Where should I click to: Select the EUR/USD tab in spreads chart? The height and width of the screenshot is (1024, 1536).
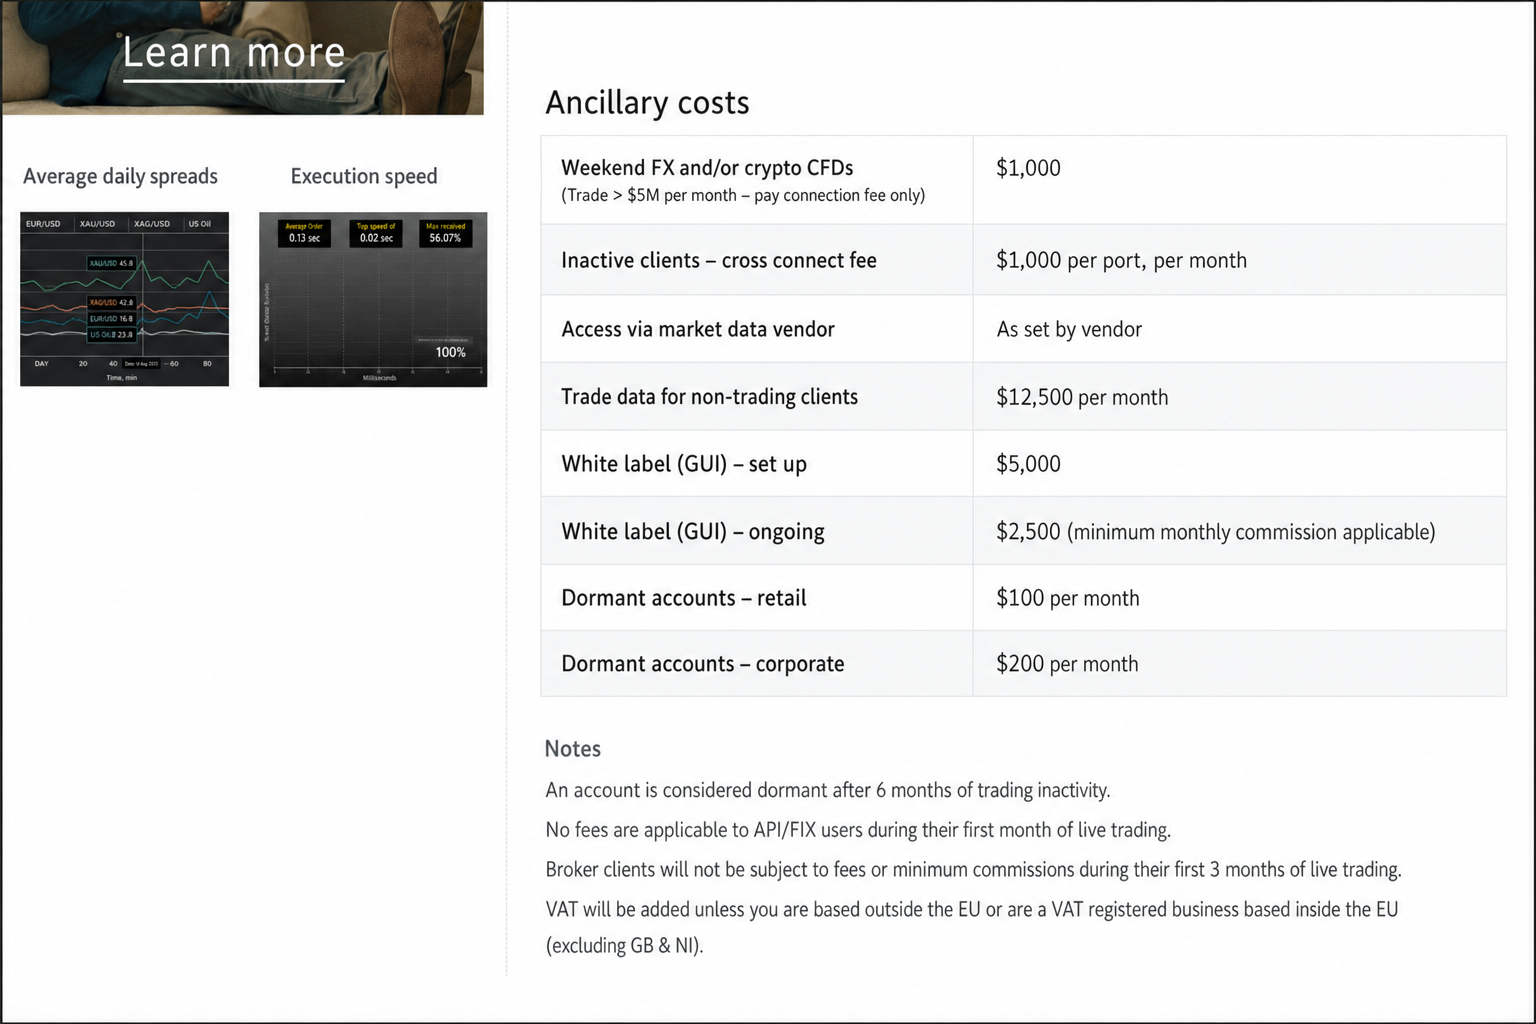(x=43, y=224)
